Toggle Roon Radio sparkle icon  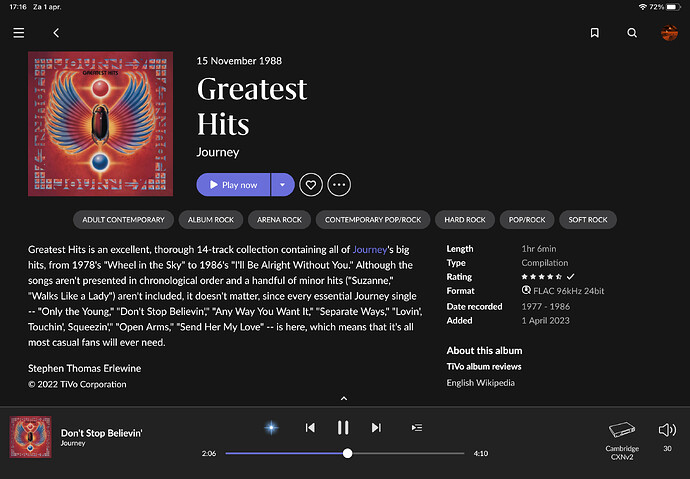click(x=271, y=428)
